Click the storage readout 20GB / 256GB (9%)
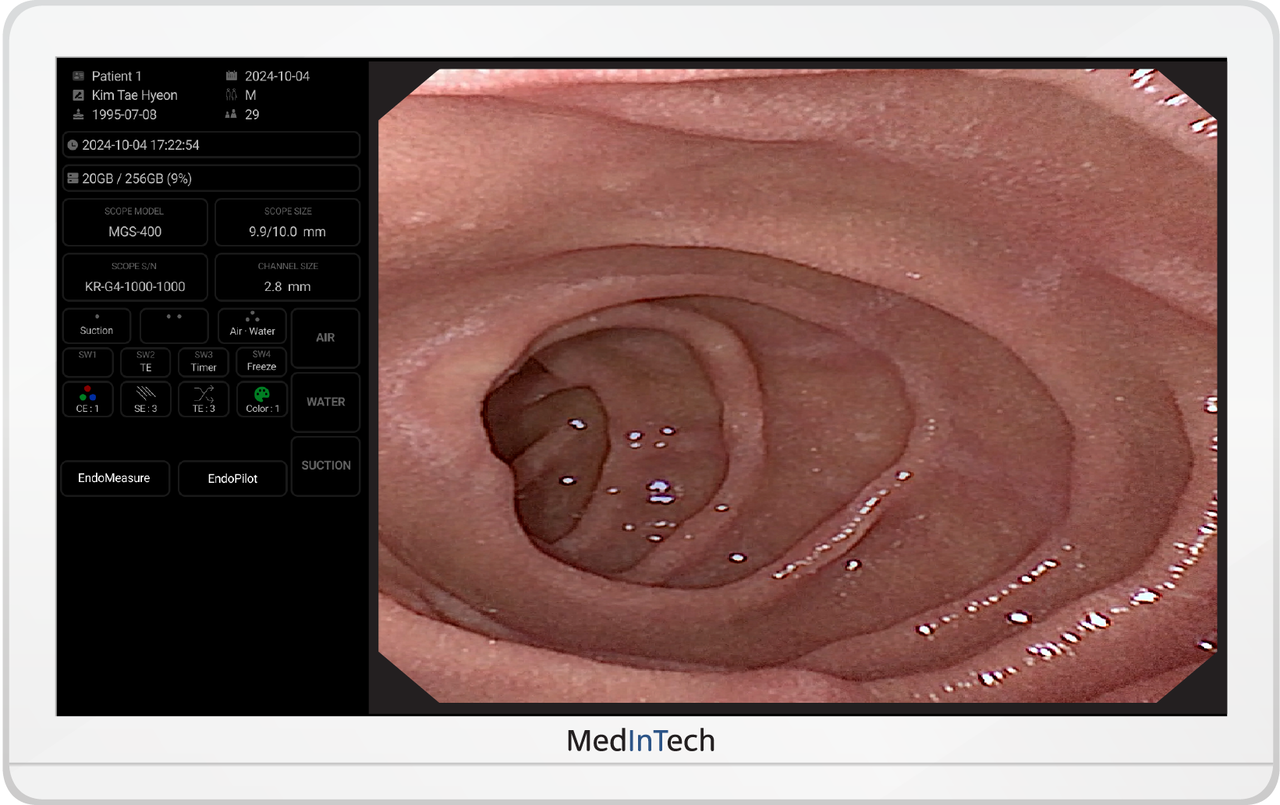 click(137, 178)
